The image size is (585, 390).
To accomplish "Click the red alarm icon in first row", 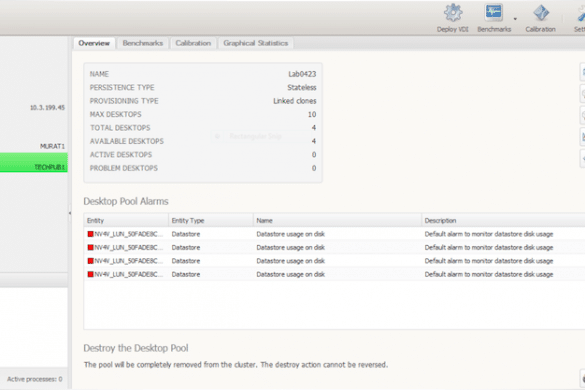I will (90, 234).
